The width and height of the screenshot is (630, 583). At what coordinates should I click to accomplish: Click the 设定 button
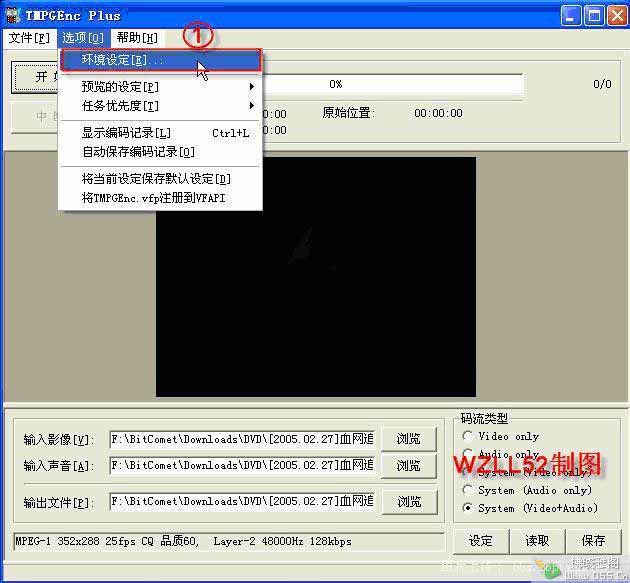click(481, 541)
